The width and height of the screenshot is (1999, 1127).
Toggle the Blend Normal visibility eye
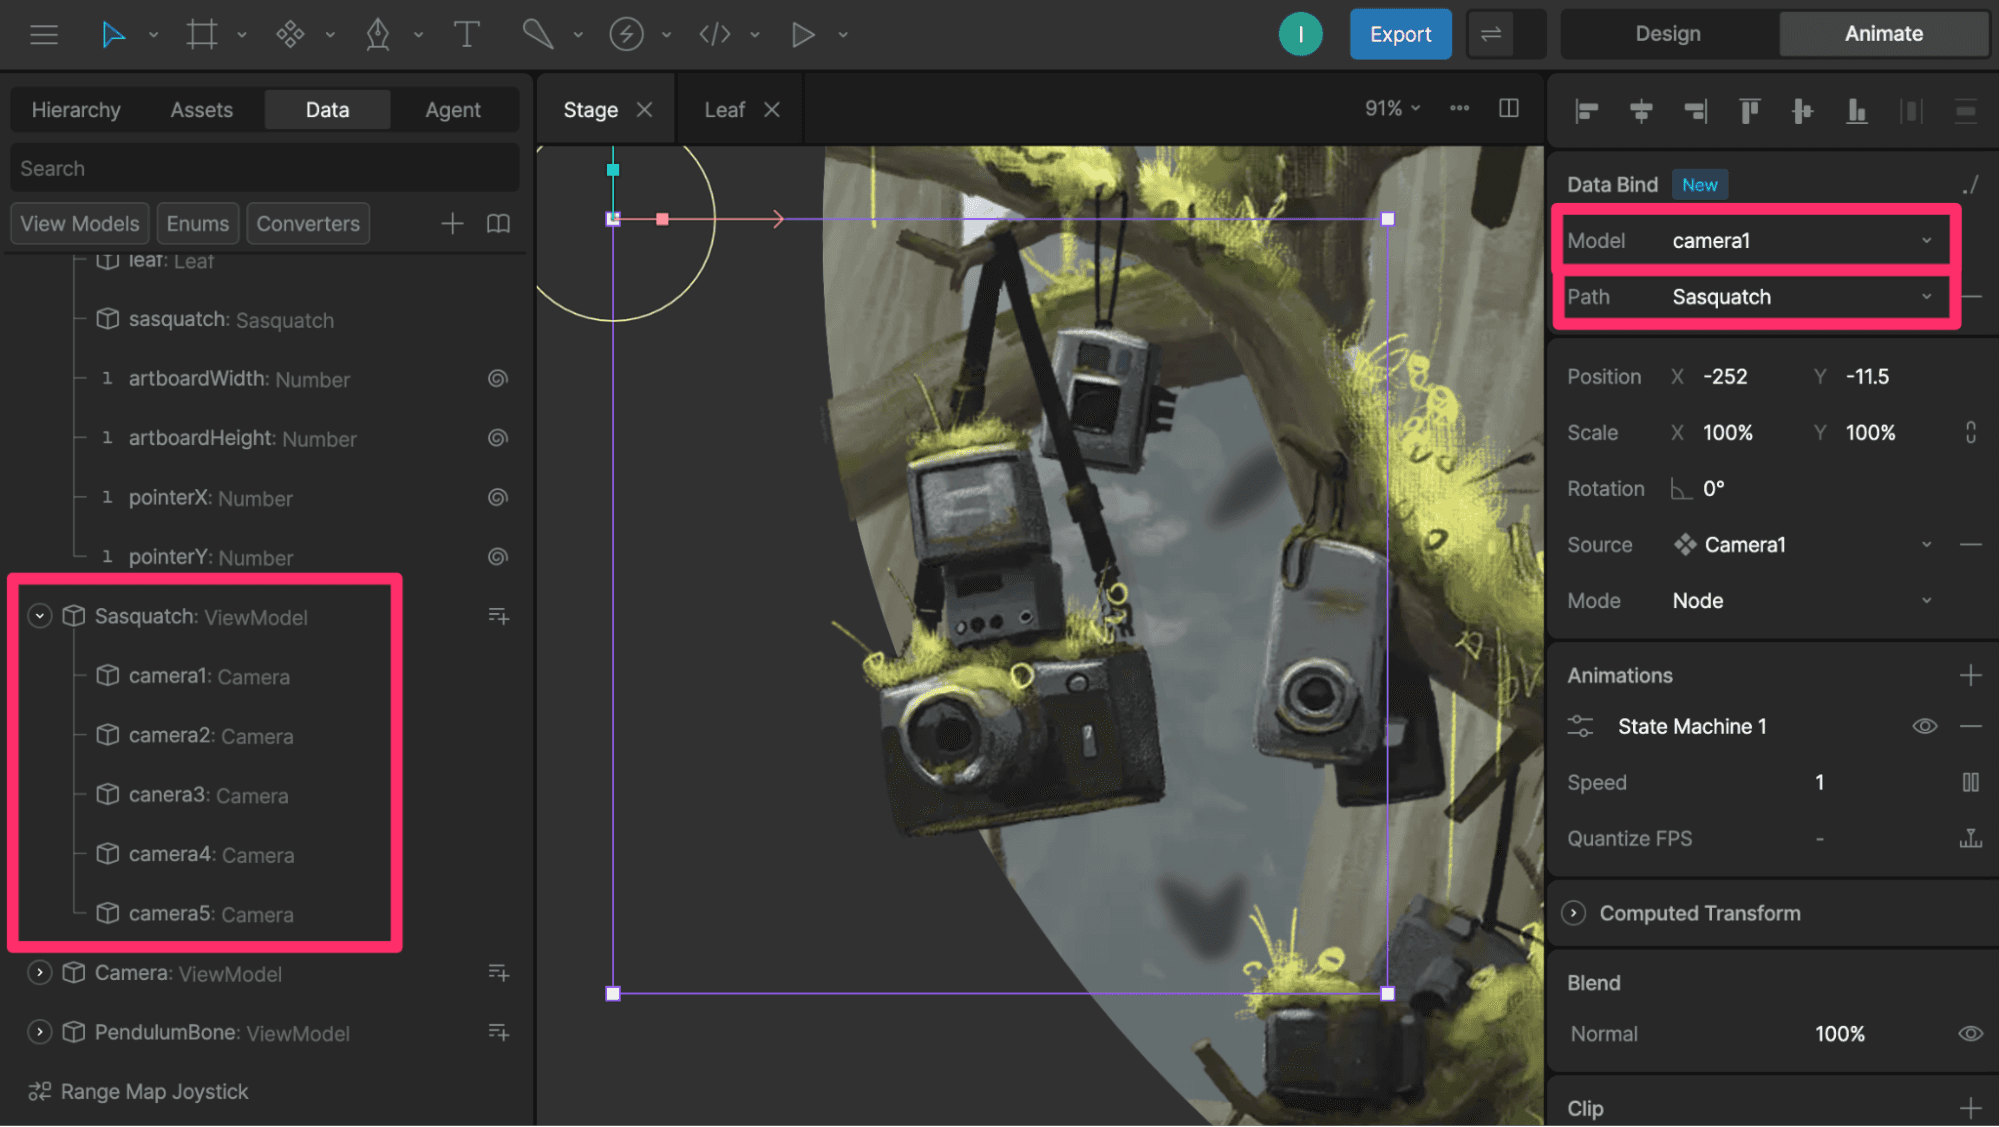1969,1034
